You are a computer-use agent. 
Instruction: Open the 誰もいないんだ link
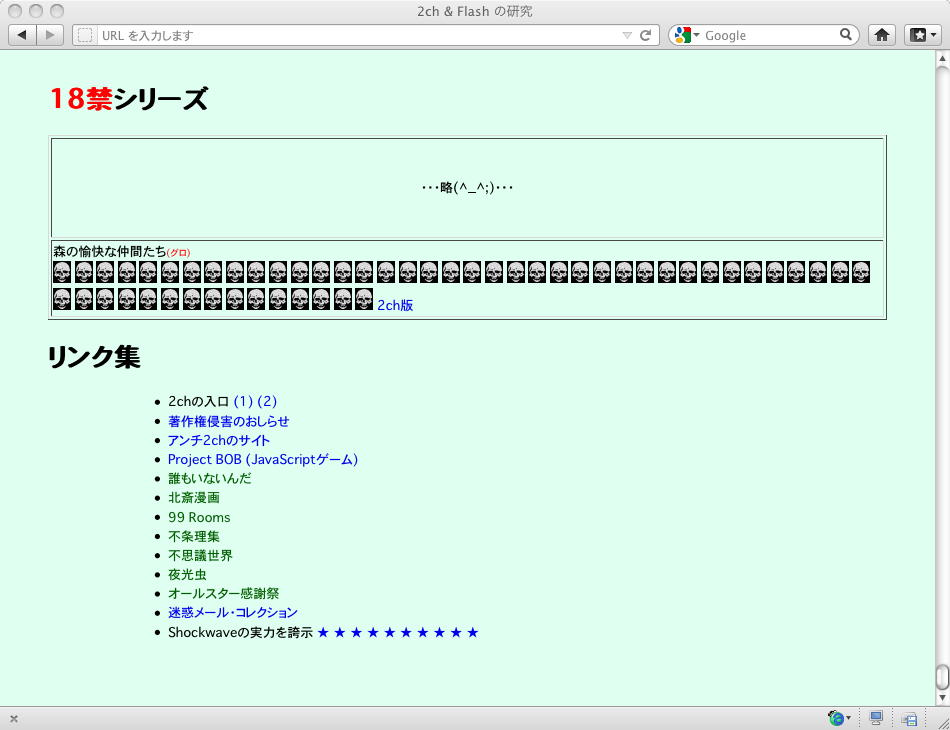pos(210,478)
